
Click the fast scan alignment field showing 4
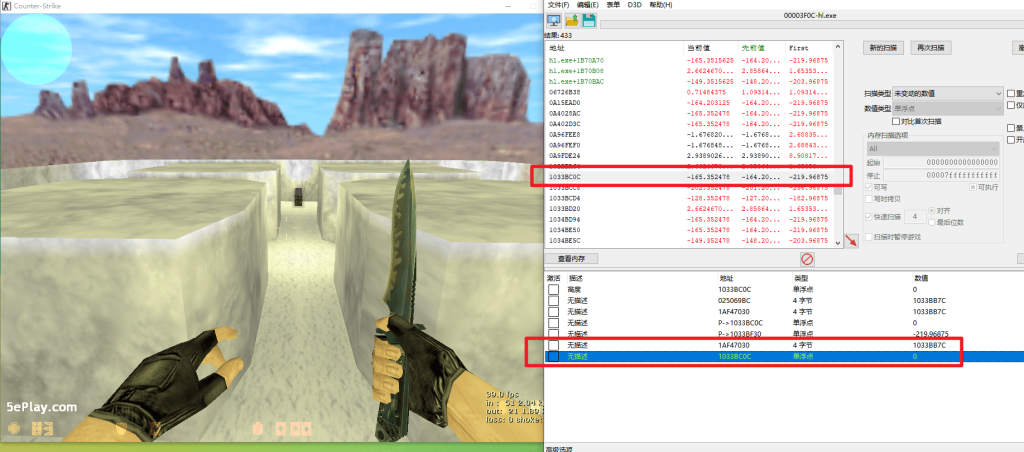914,216
